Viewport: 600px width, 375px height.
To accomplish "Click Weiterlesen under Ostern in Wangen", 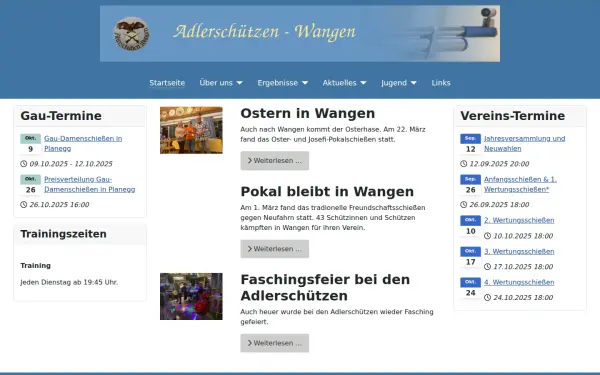I will point(275,161).
